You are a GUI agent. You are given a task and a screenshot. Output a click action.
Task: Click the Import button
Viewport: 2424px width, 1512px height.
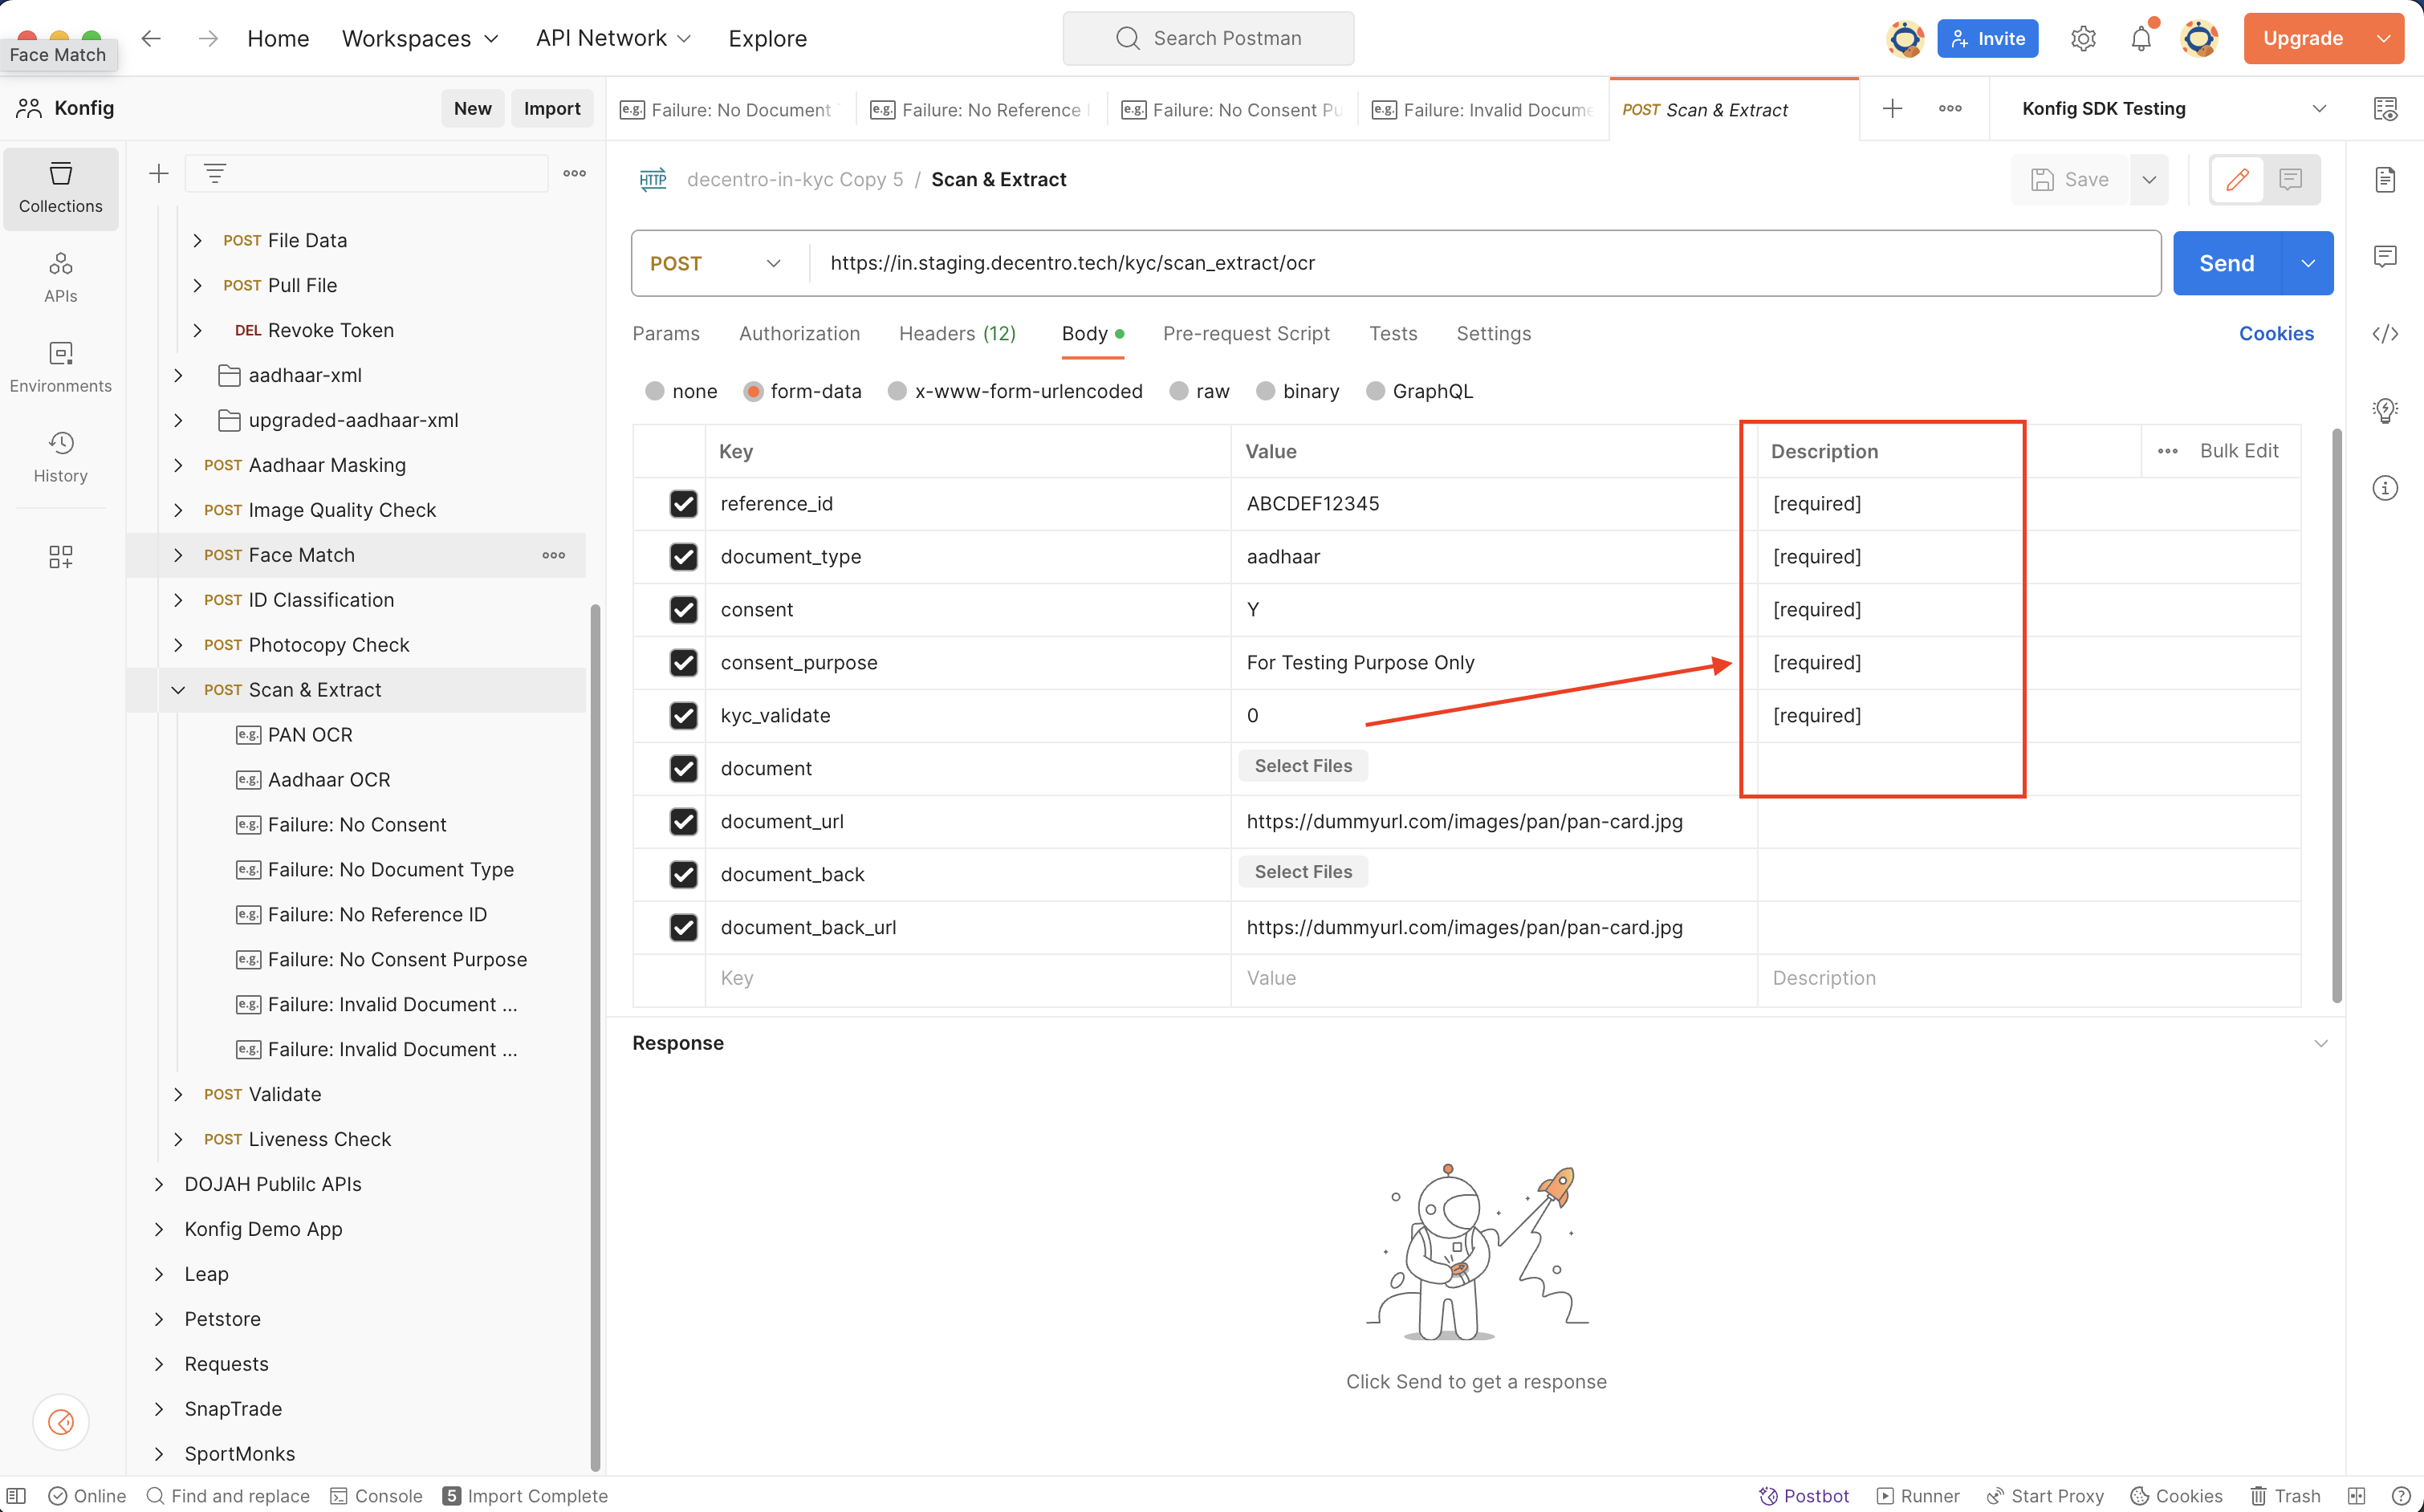pos(552,108)
